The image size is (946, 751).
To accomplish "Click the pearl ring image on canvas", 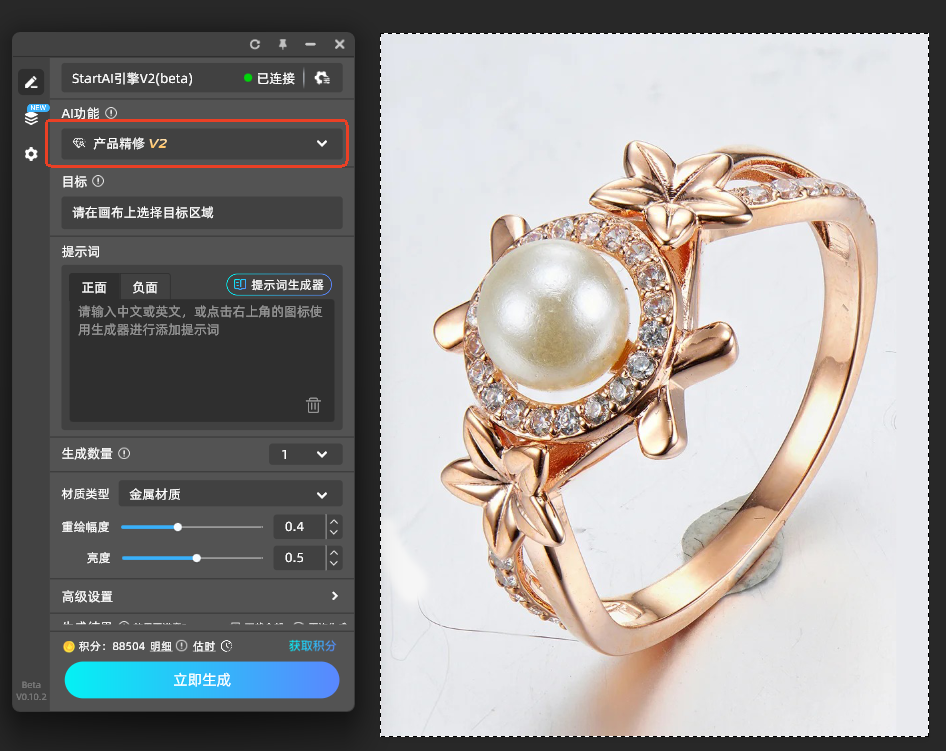I will point(654,385).
